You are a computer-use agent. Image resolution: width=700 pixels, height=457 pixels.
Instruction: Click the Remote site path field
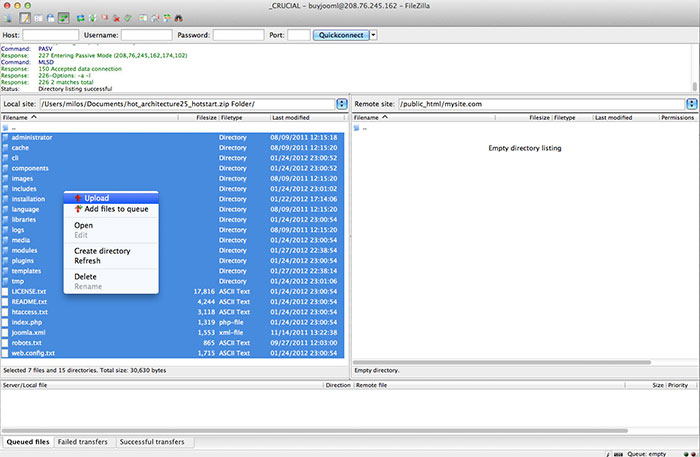click(542, 104)
